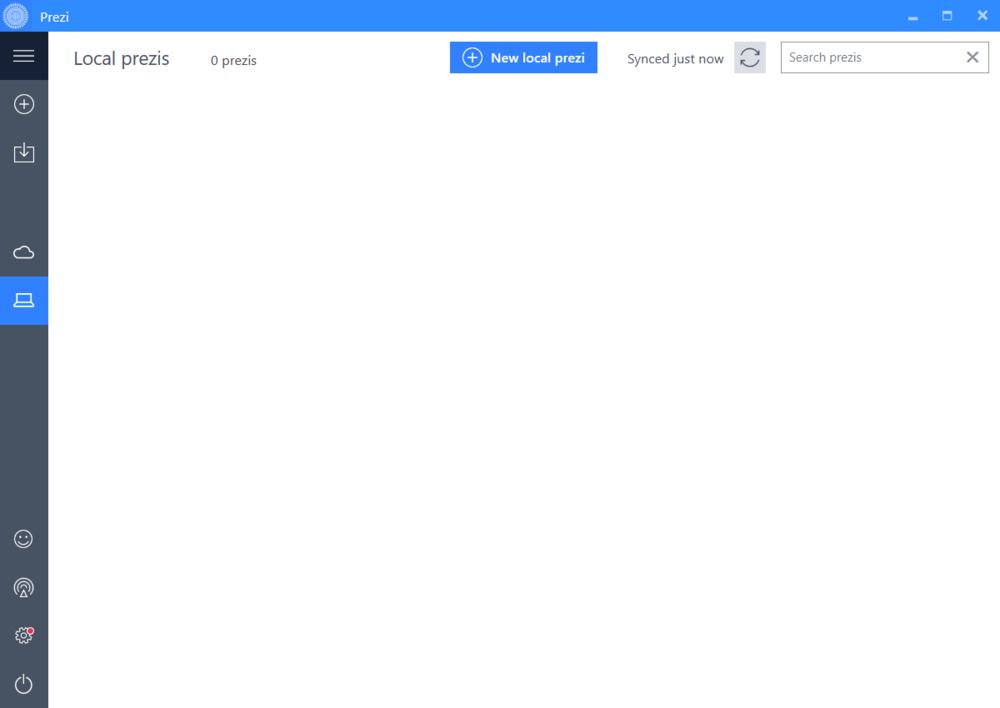This screenshot has width=1000, height=708.
Task: Click the "0 prezis" count text
Action: click(x=233, y=61)
